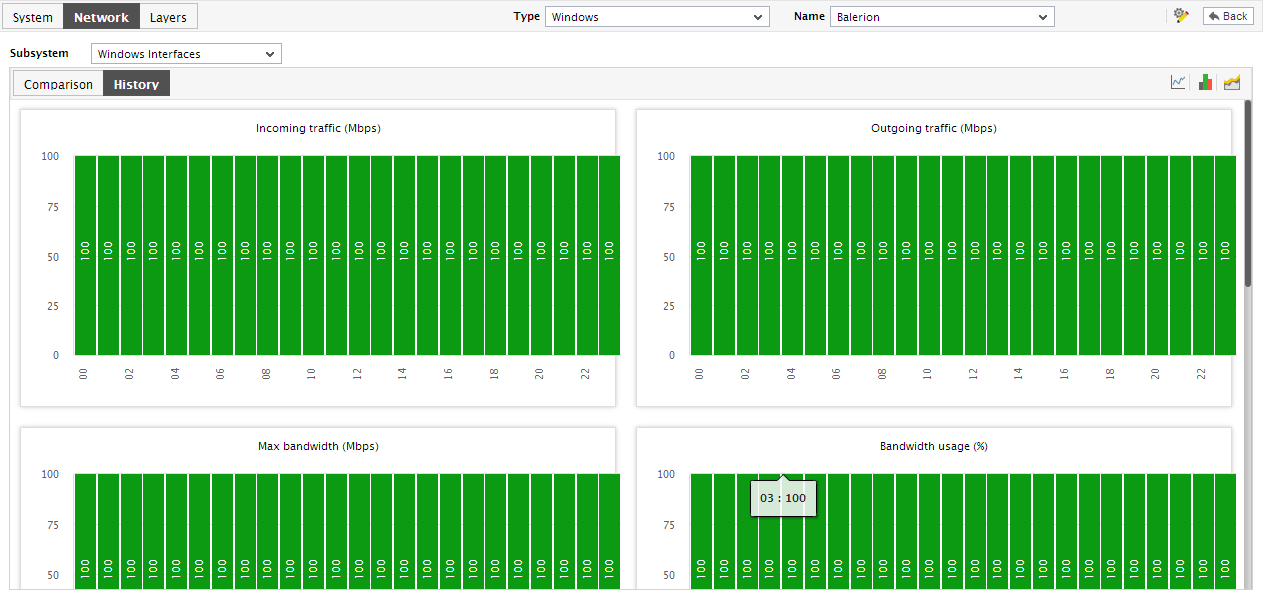Viewport: 1263px width, 593px height.
Task: Click the hour 04 bar in Incoming traffic chart
Action: pyautogui.click(x=177, y=255)
